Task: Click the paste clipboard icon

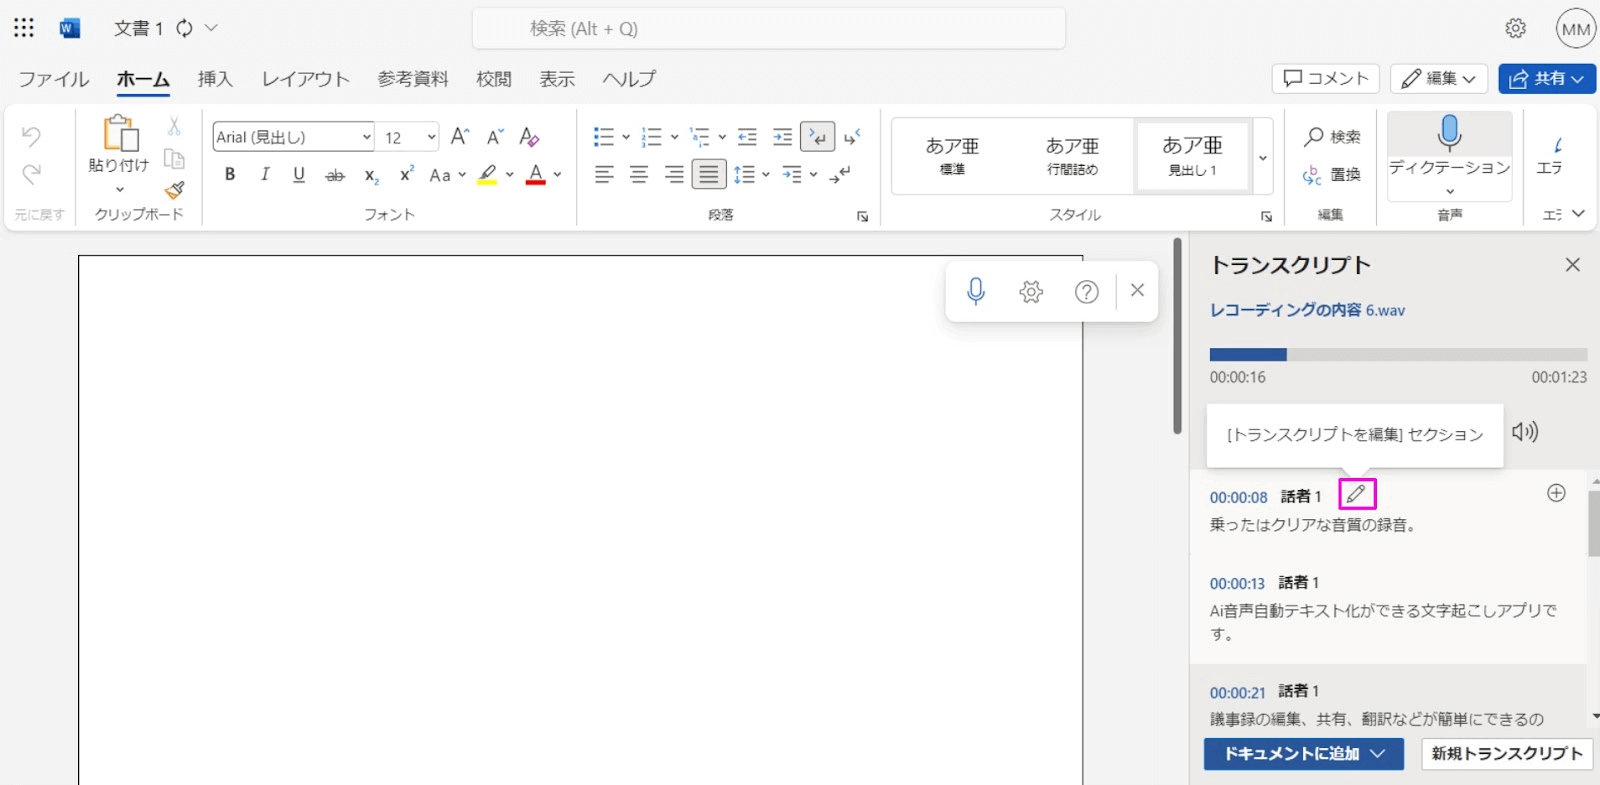Action: click(x=120, y=134)
